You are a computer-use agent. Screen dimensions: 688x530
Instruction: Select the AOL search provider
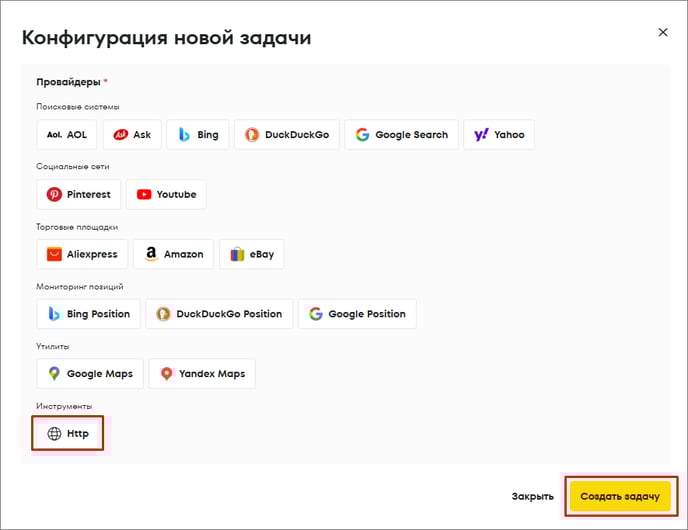tap(67, 135)
